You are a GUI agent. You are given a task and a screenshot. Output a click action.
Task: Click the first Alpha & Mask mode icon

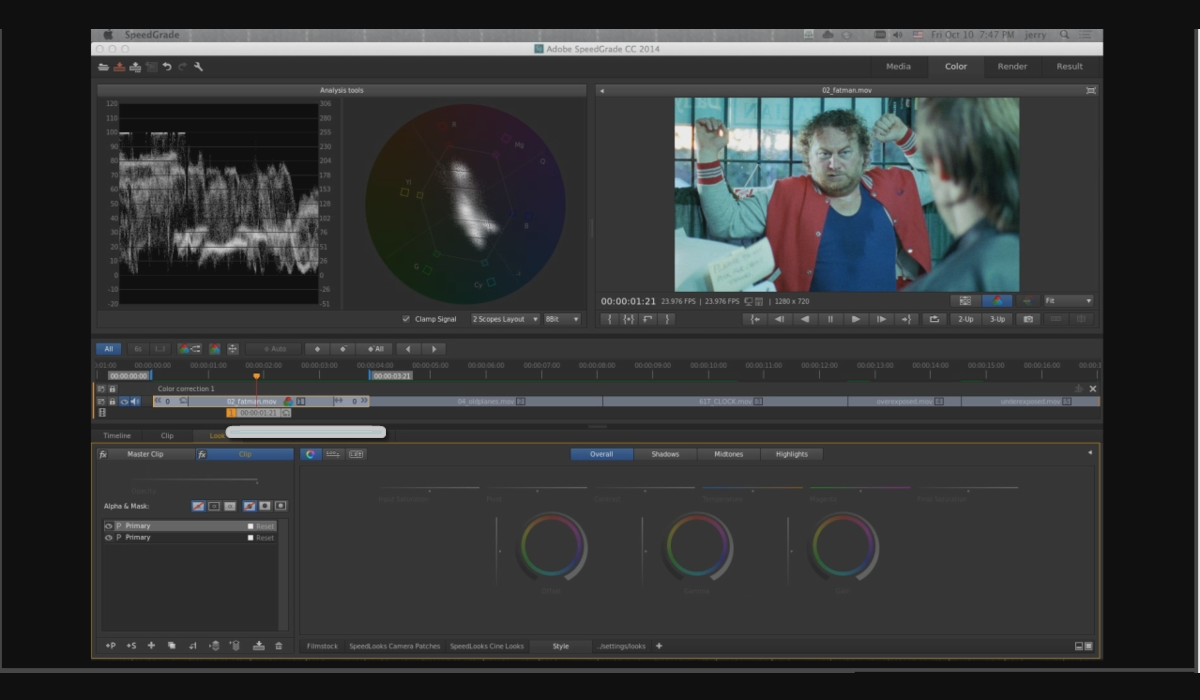coord(198,506)
